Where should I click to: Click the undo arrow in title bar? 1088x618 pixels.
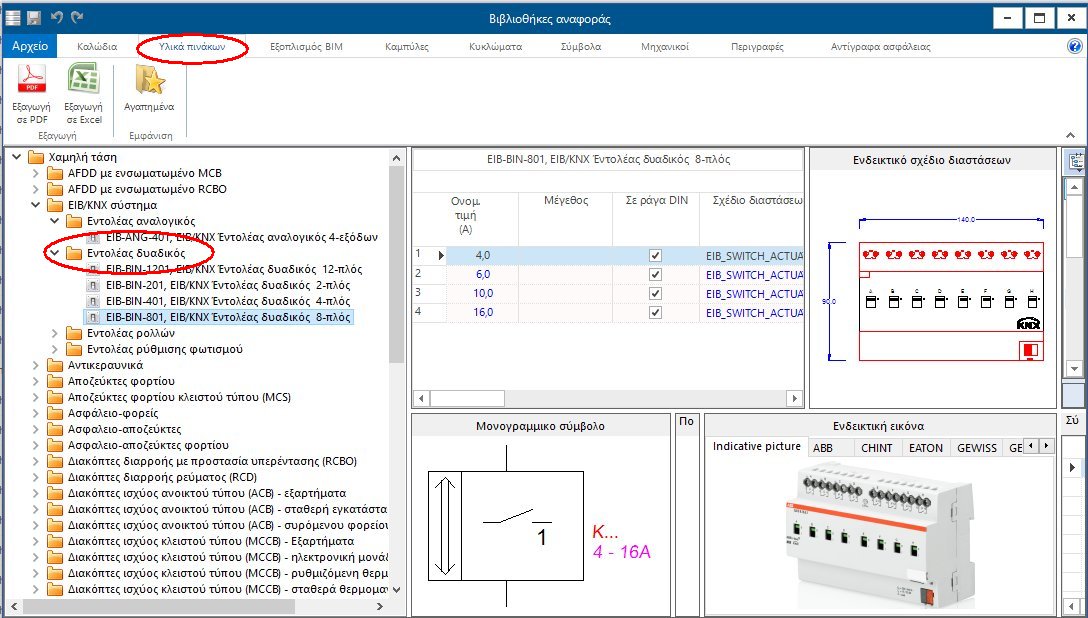click(57, 18)
